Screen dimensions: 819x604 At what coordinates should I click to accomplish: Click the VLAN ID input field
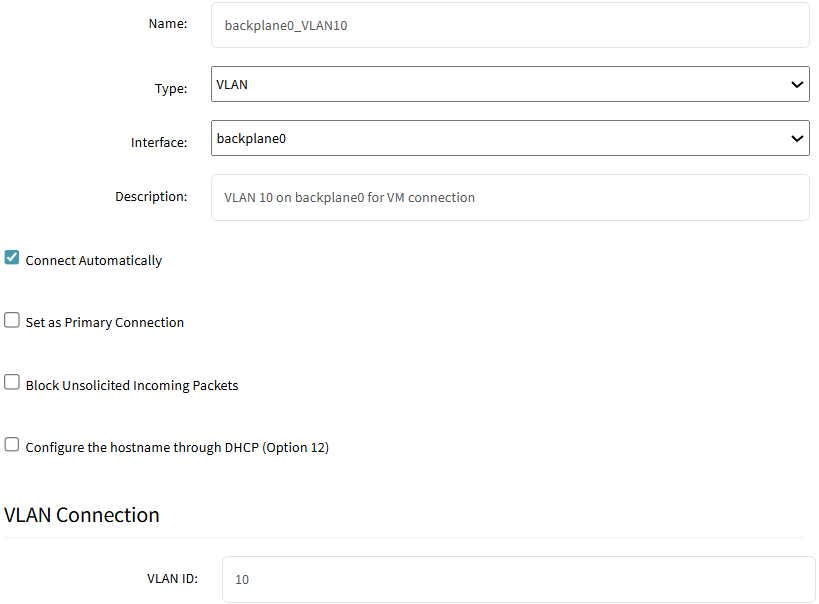pyautogui.click(x=519, y=579)
